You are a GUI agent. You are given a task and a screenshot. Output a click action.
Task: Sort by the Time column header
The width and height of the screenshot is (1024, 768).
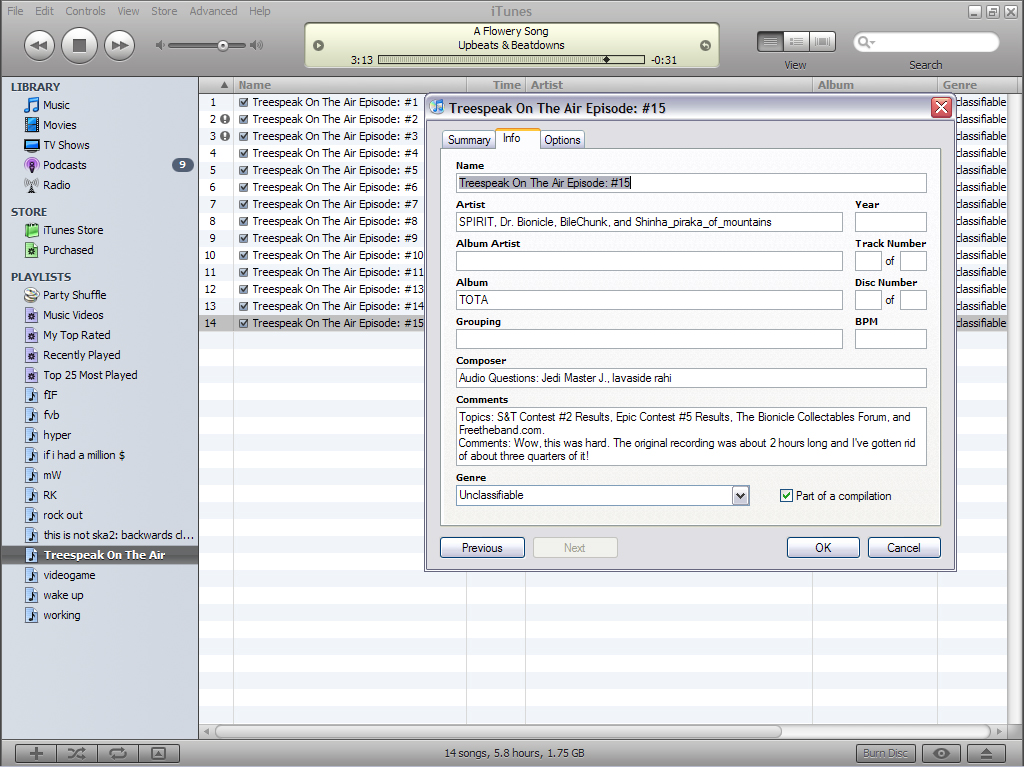[x=496, y=85]
